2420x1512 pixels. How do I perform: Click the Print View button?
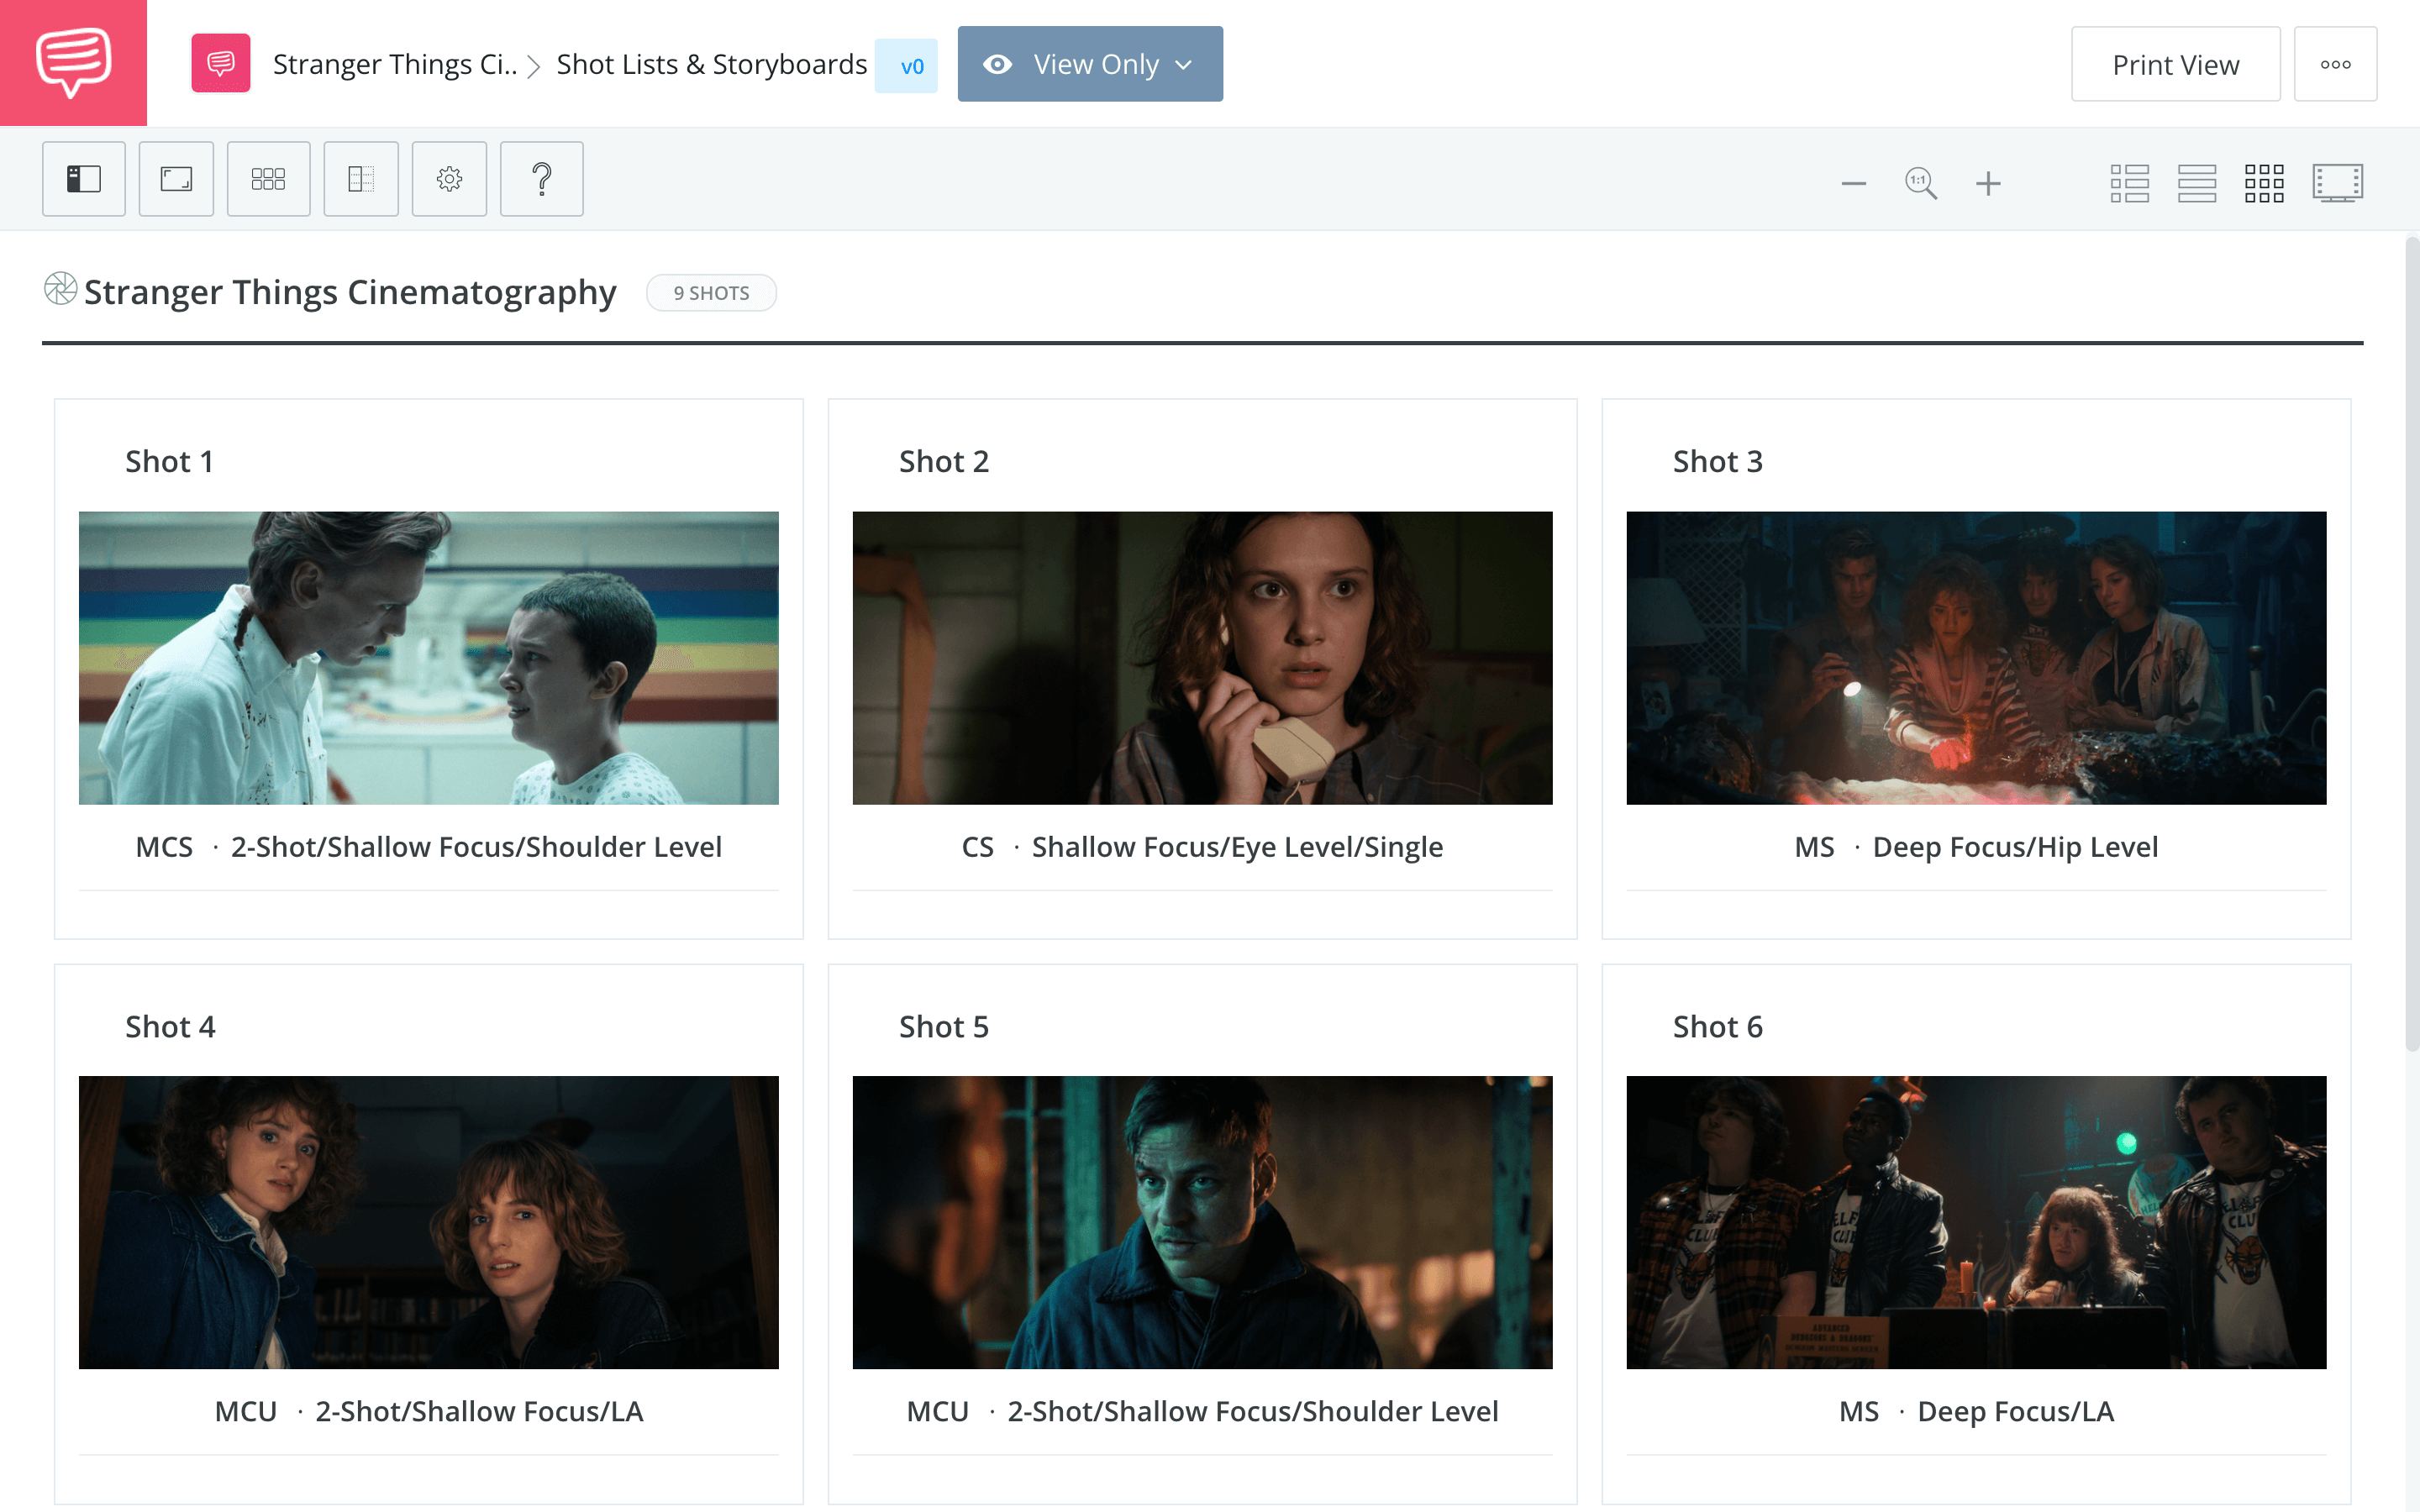tap(2175, 63)
